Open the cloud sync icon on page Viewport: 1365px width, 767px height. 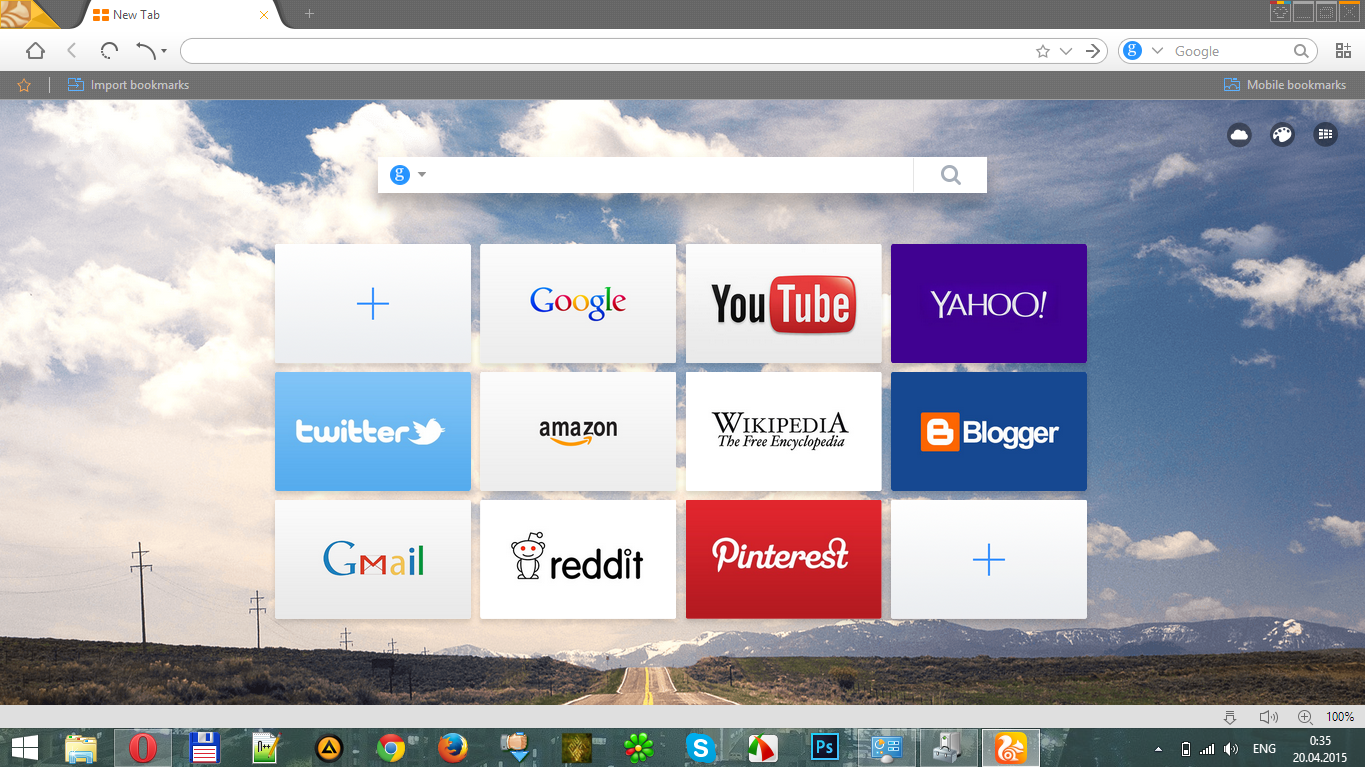pos(1239,134)
